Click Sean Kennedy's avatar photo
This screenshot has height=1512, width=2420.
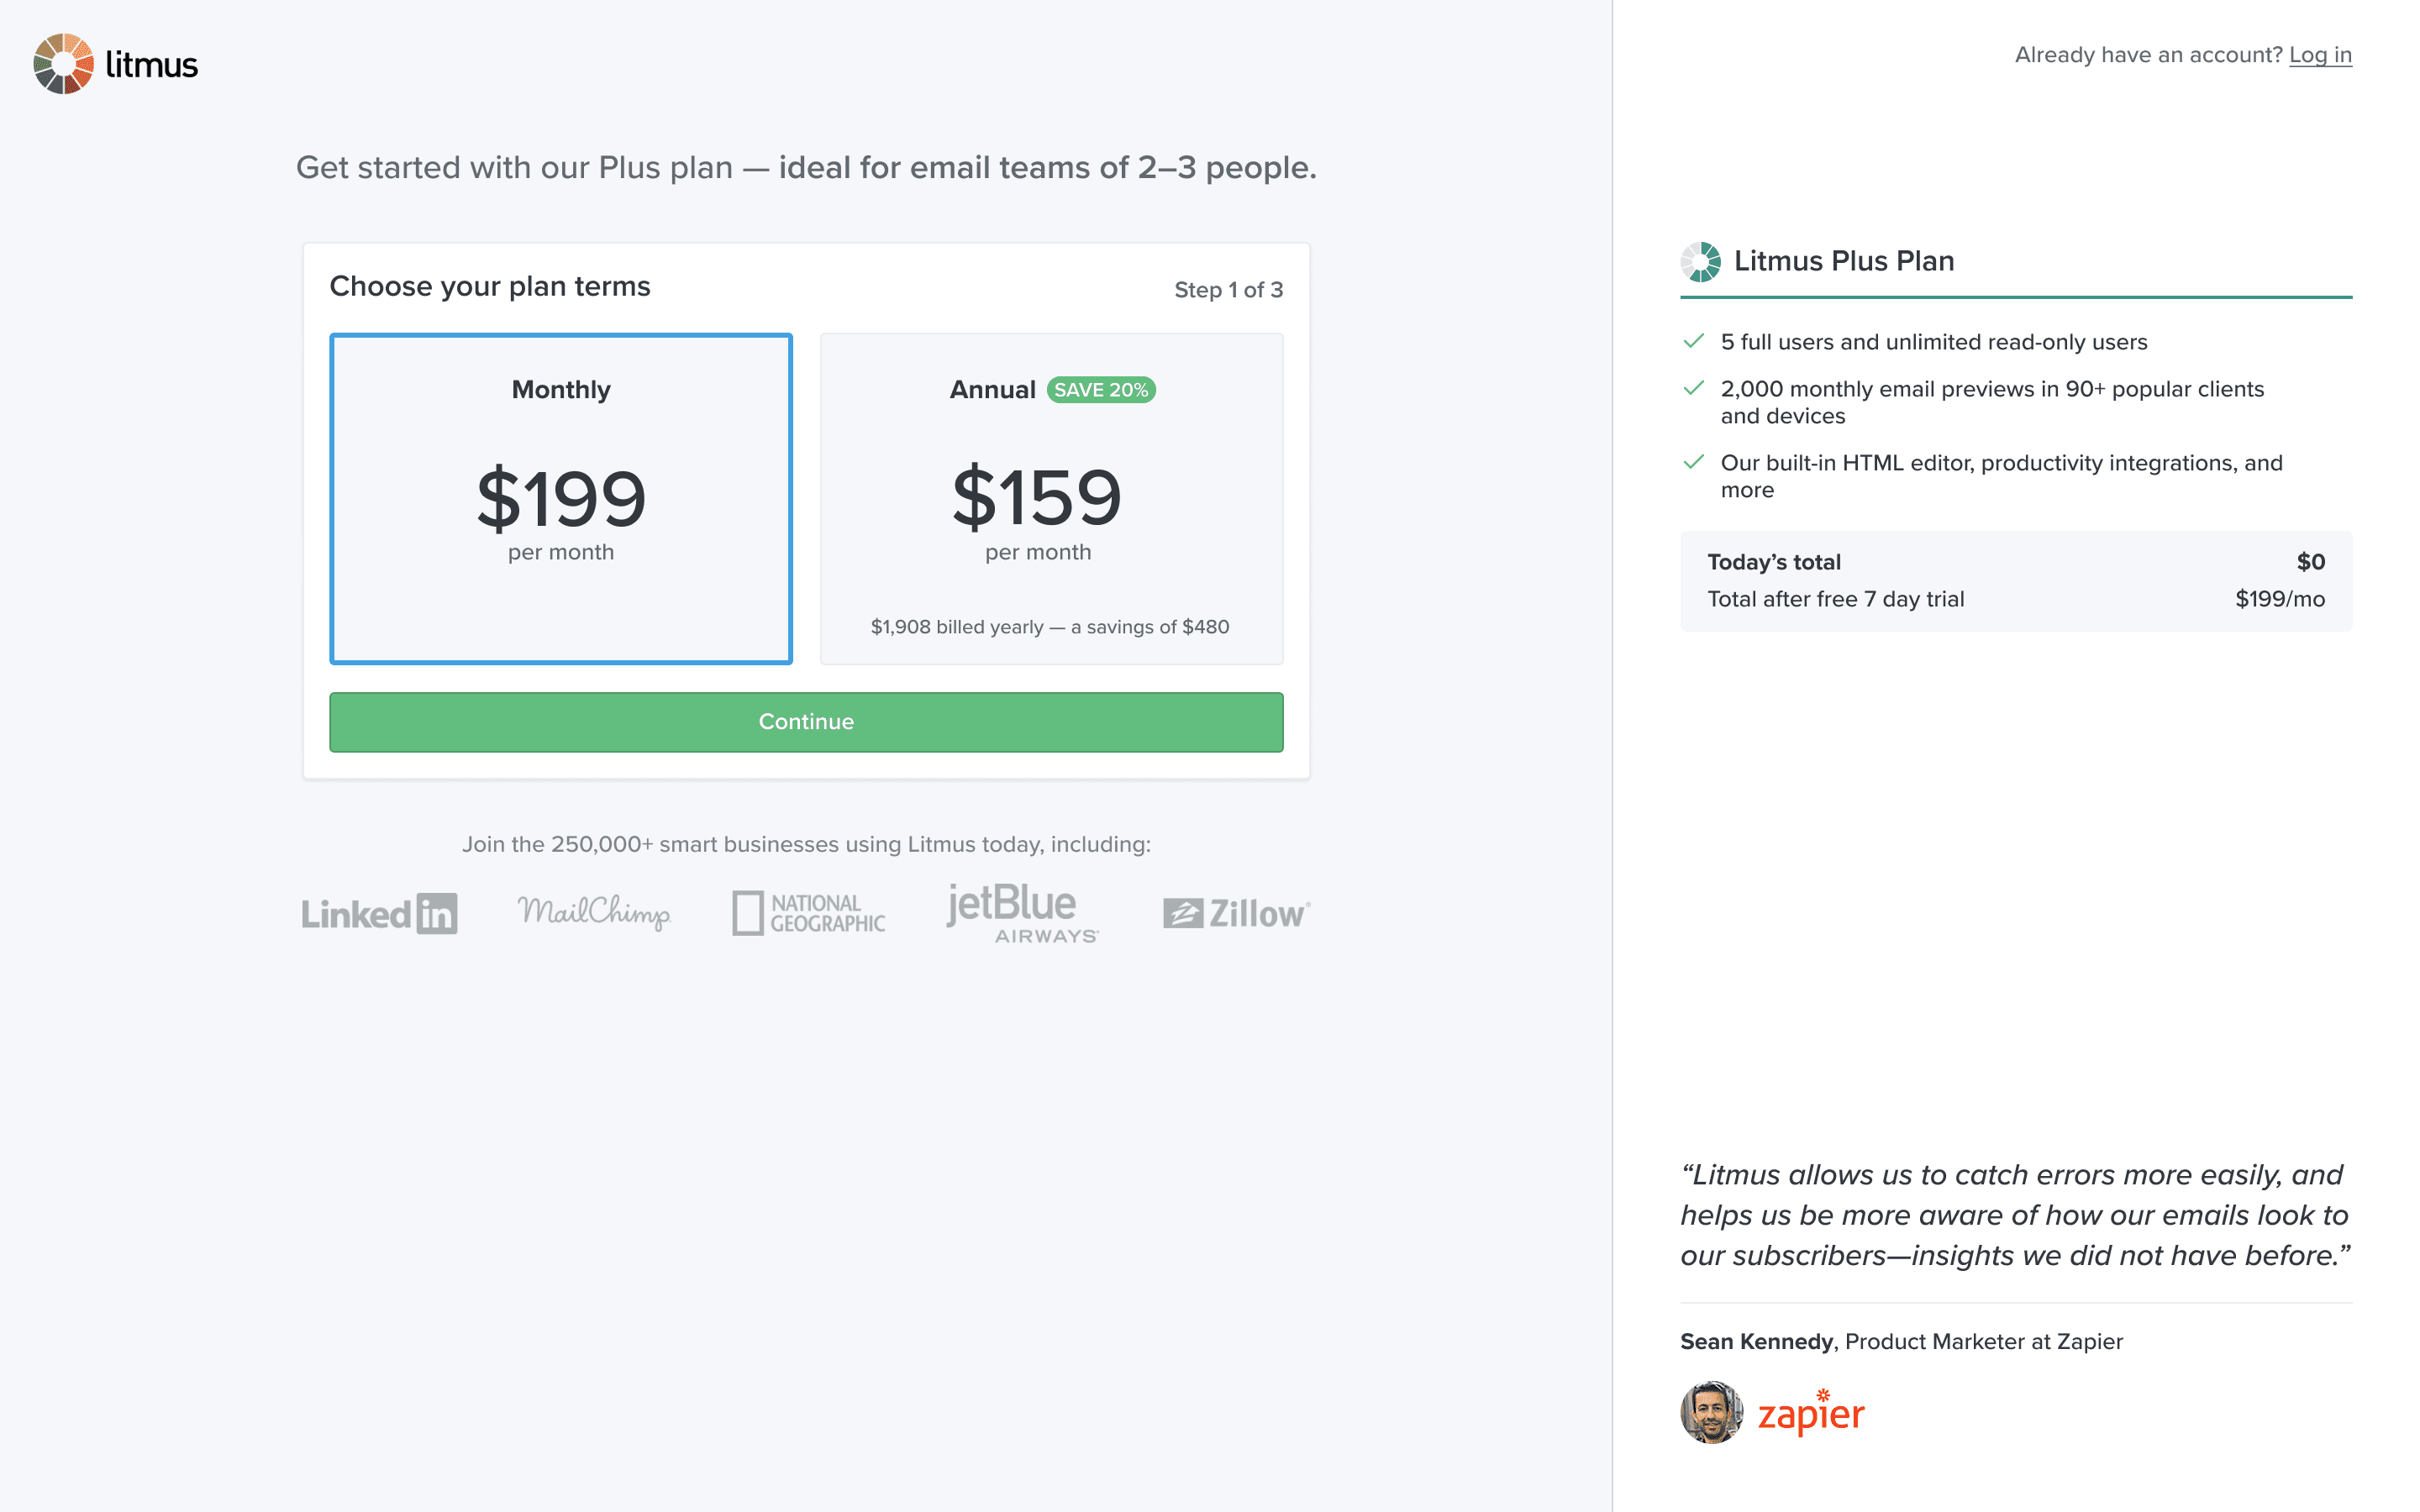[1711, 1412]
